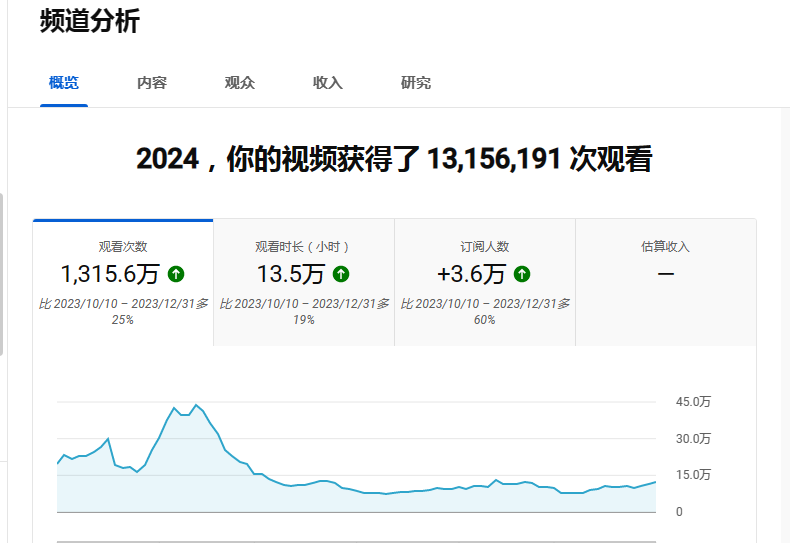
Task: Click the green up arrow beside 13.5万
Action: 341,274
